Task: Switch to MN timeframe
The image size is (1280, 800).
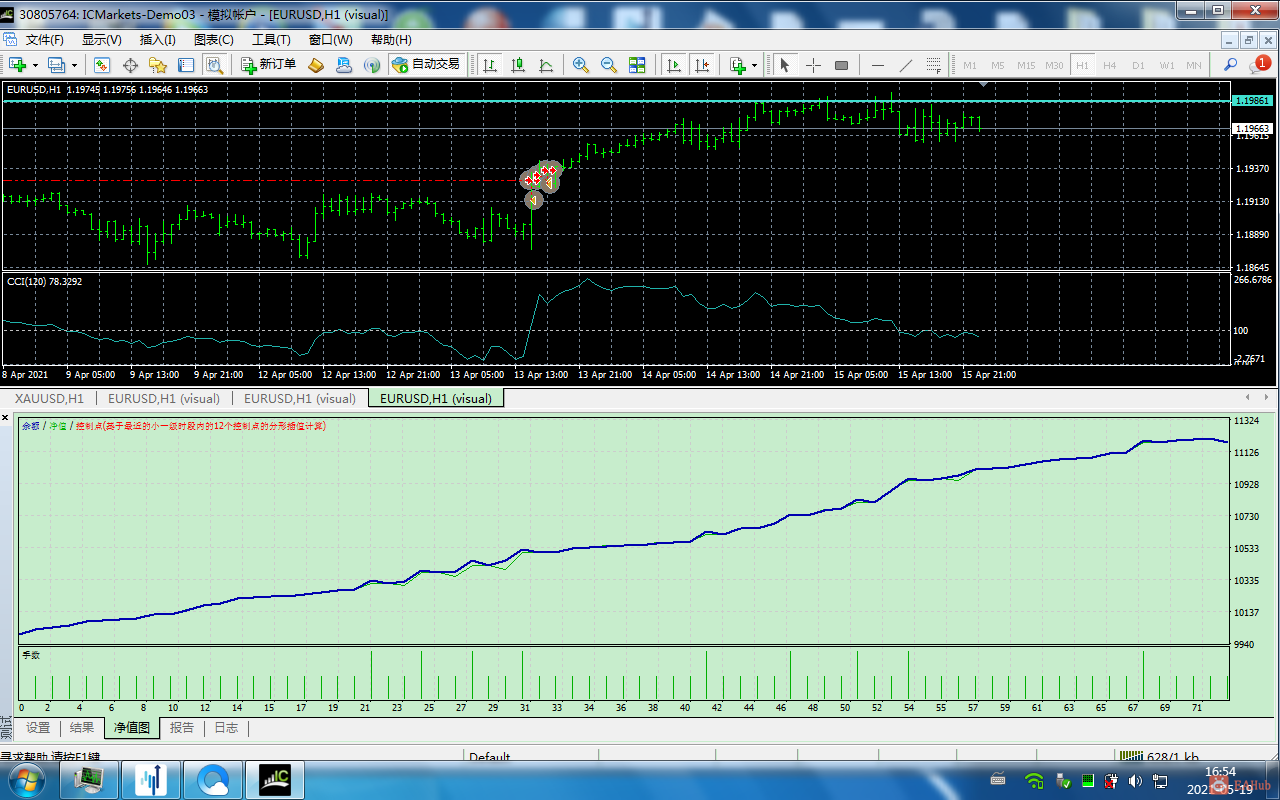Action: coord(1194,65)
